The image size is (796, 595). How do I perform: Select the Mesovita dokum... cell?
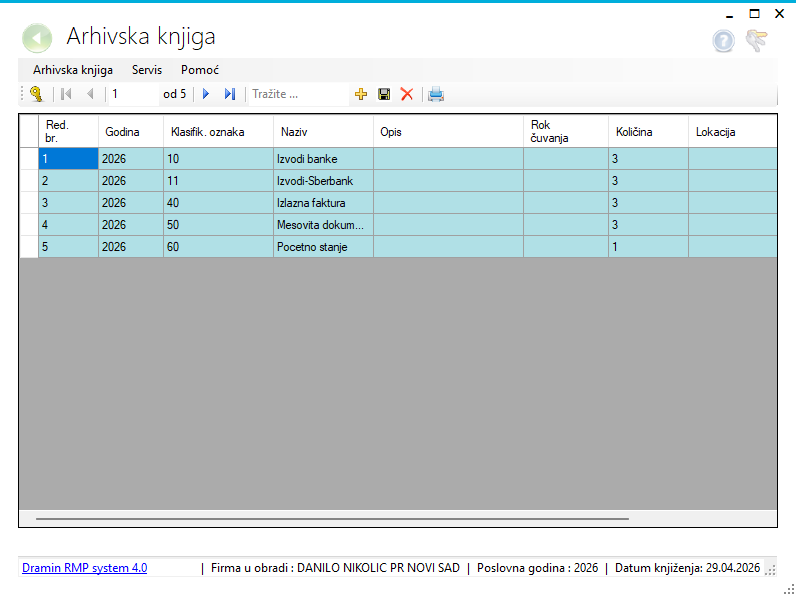click(x=323, y=224)
